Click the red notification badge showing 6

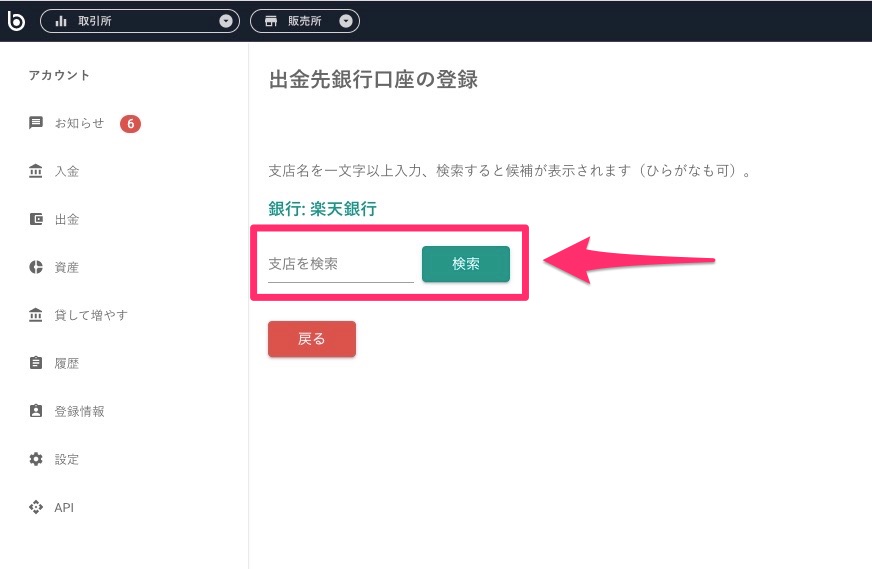(x=130, y=123)
